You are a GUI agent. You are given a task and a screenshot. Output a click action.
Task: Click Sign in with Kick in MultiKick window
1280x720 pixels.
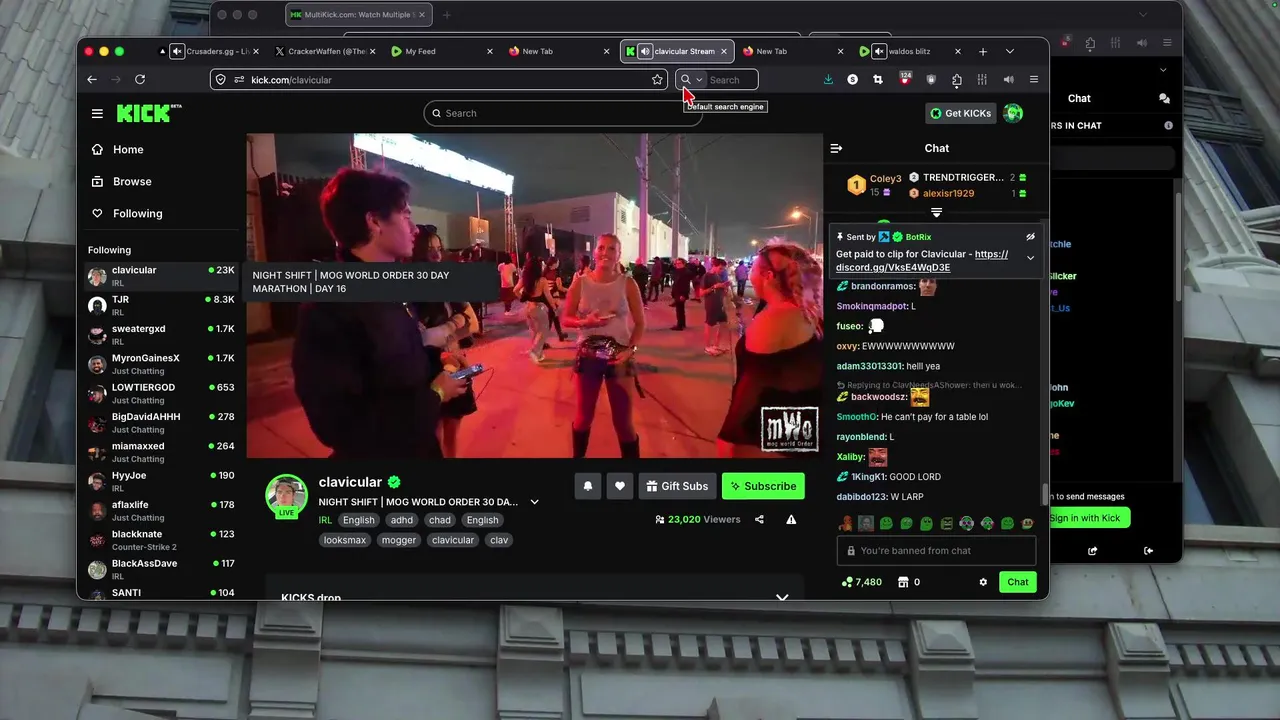pyautogui.click(x=1085, y=518)
